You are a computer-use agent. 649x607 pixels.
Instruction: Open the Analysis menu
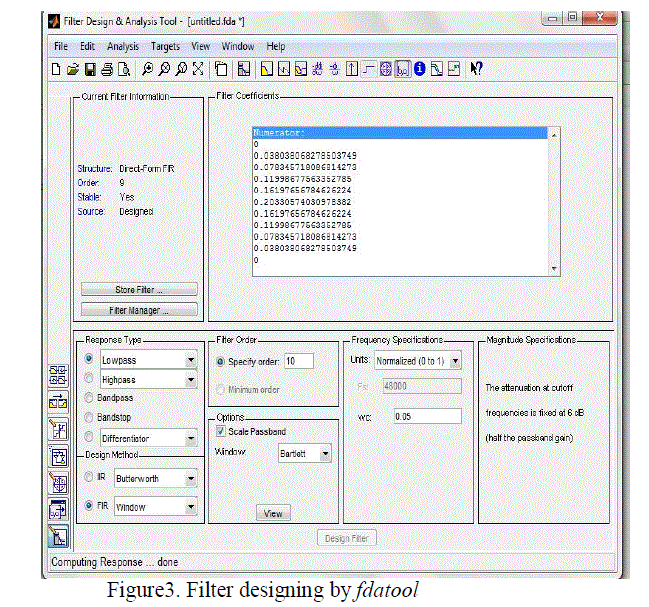pos(123,46)
